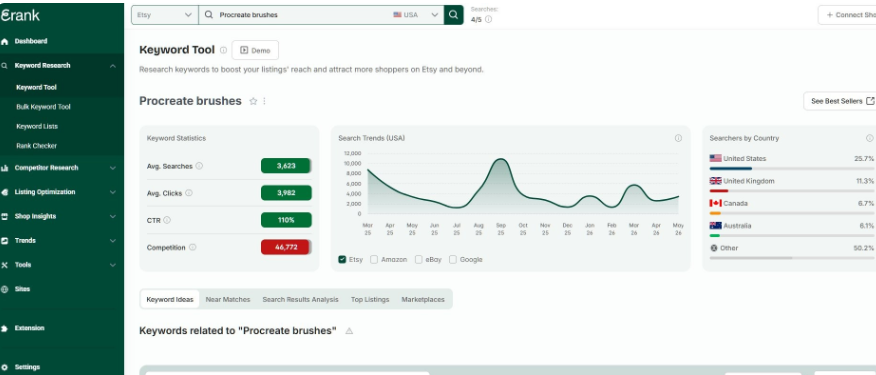Click the Connect Shop button
This screenshot has width=876, height=375.
[x=847, y=15]
